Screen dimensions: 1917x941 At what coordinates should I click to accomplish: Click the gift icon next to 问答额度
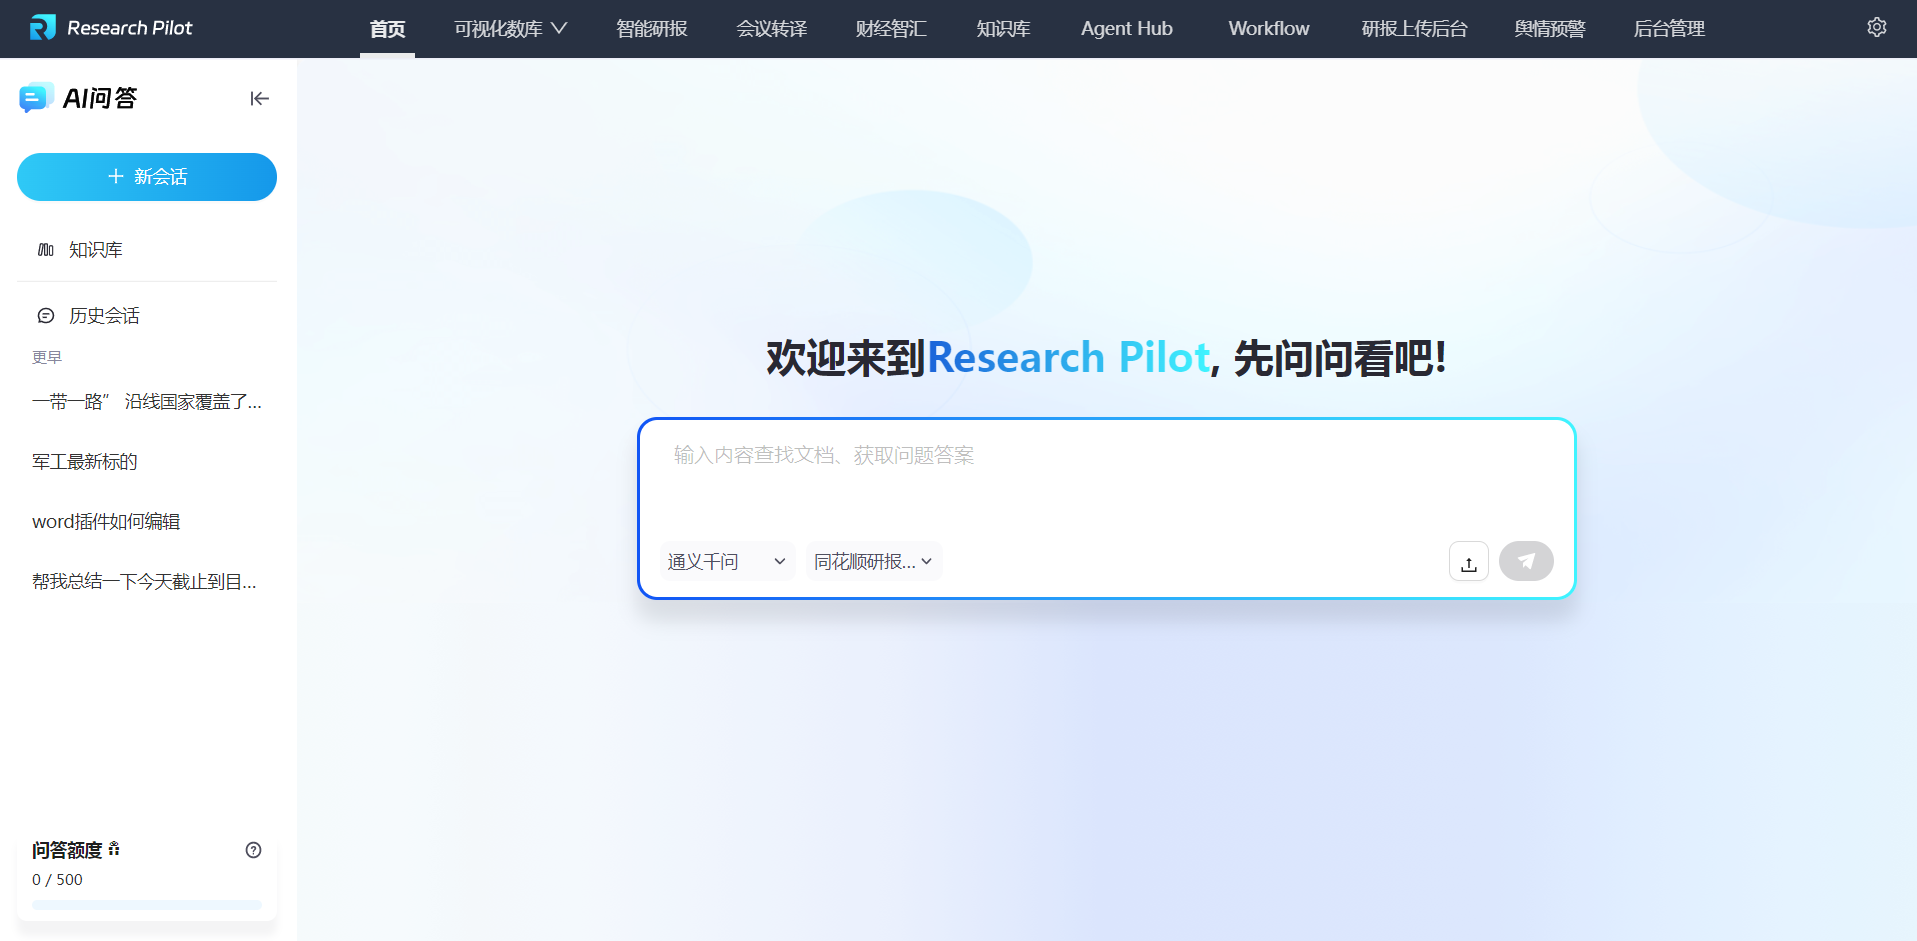click(114, 849)
